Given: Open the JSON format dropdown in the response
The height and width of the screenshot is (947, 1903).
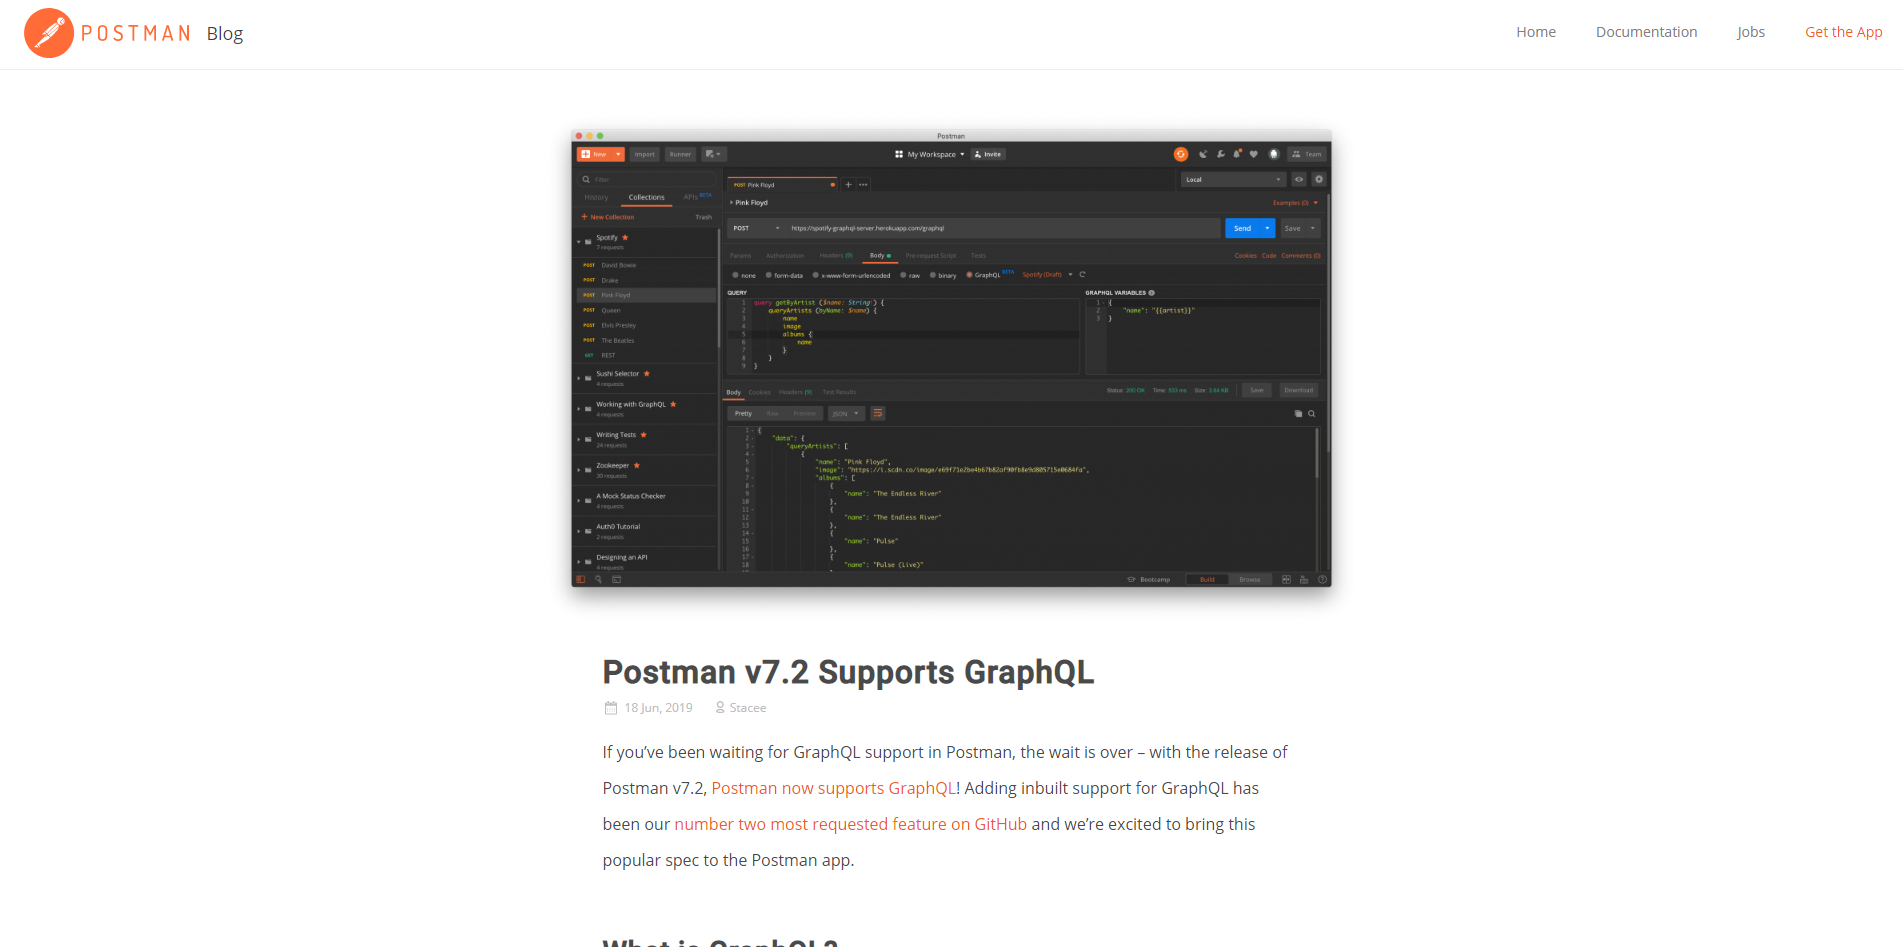Looking at the screenshot, I should pyautogui.click(x=846, y=413).
